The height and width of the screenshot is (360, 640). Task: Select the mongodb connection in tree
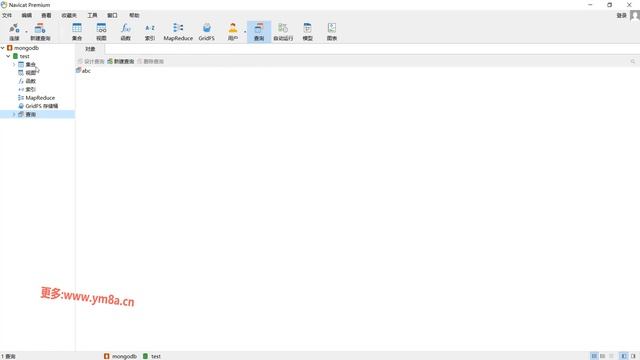pos(23,48)
